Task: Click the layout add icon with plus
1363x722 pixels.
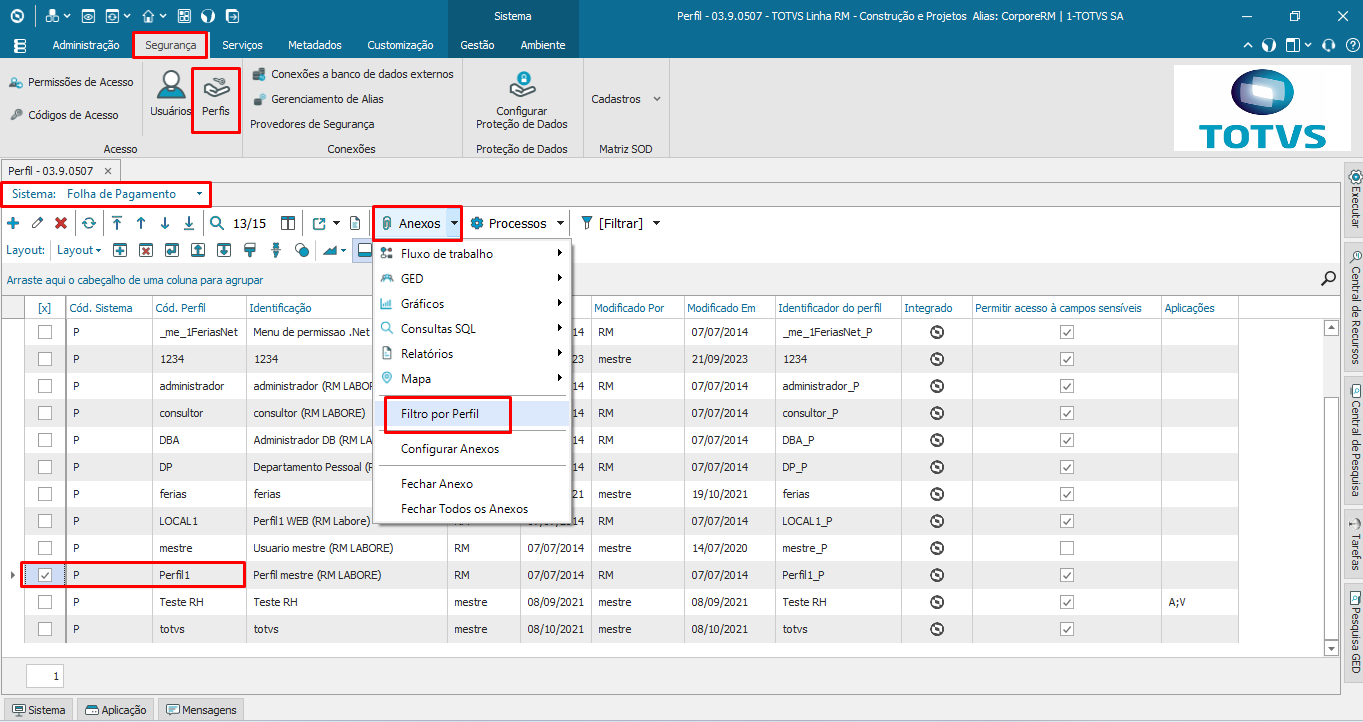Action: pyautogui.click(x=119, y=250)
